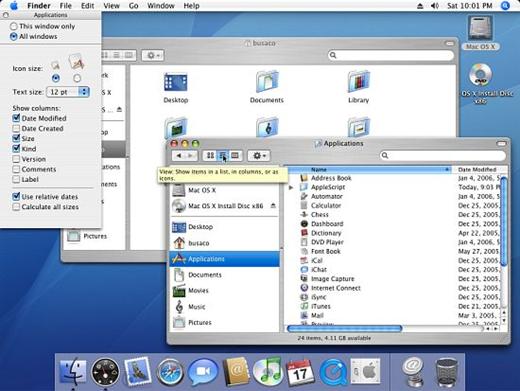Open Finder from the Dock

[73, 371]
